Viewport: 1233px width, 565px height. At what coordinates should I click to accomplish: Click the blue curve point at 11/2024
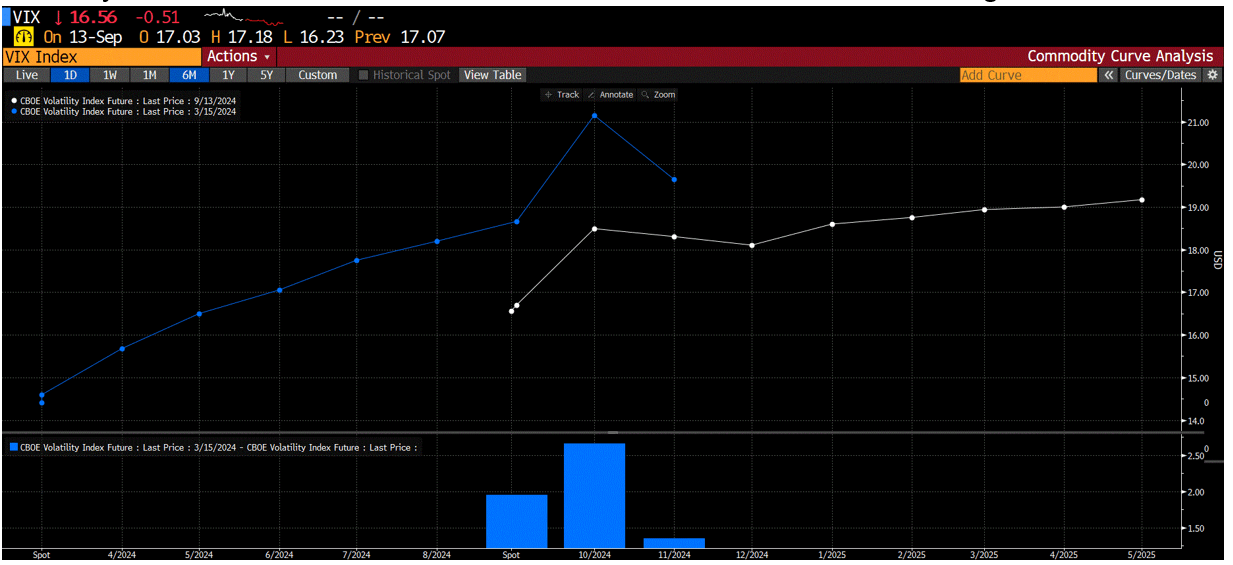[x=674, y=180]
